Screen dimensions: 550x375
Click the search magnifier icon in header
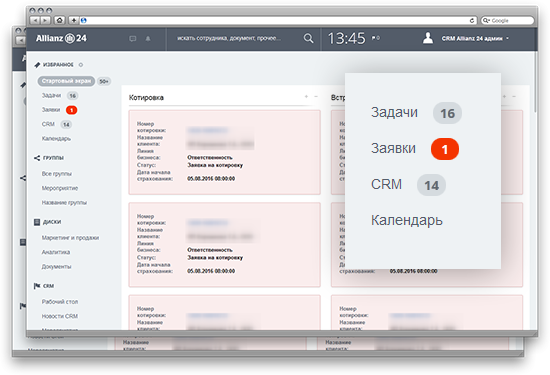pyautogui.click(x=308, y=38)
